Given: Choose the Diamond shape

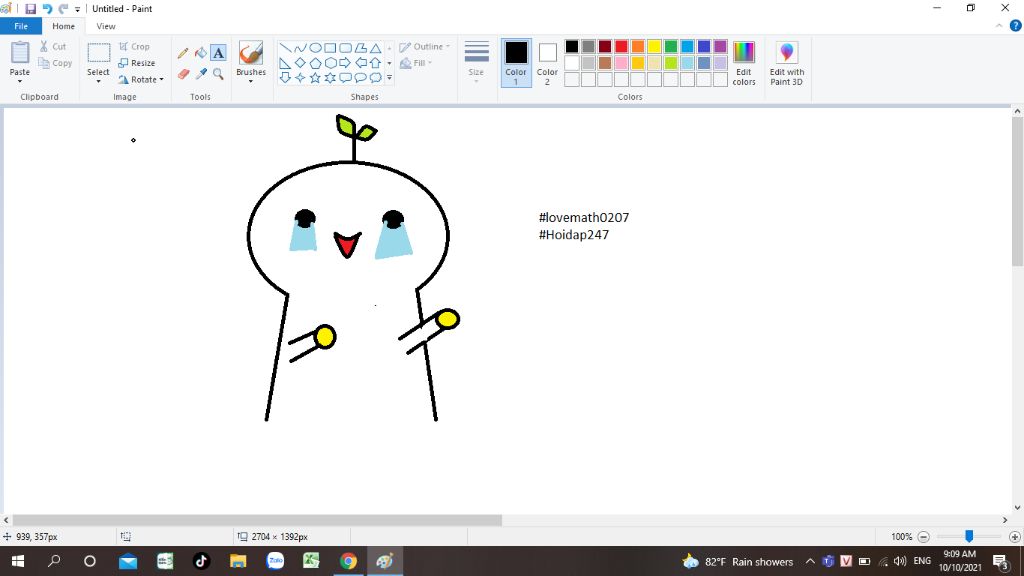Looking at the screenshot, I should [300, 63].
